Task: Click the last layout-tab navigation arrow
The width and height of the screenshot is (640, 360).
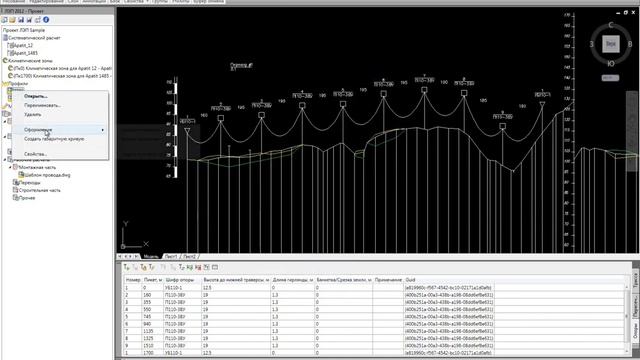Action: coord(136,256)
